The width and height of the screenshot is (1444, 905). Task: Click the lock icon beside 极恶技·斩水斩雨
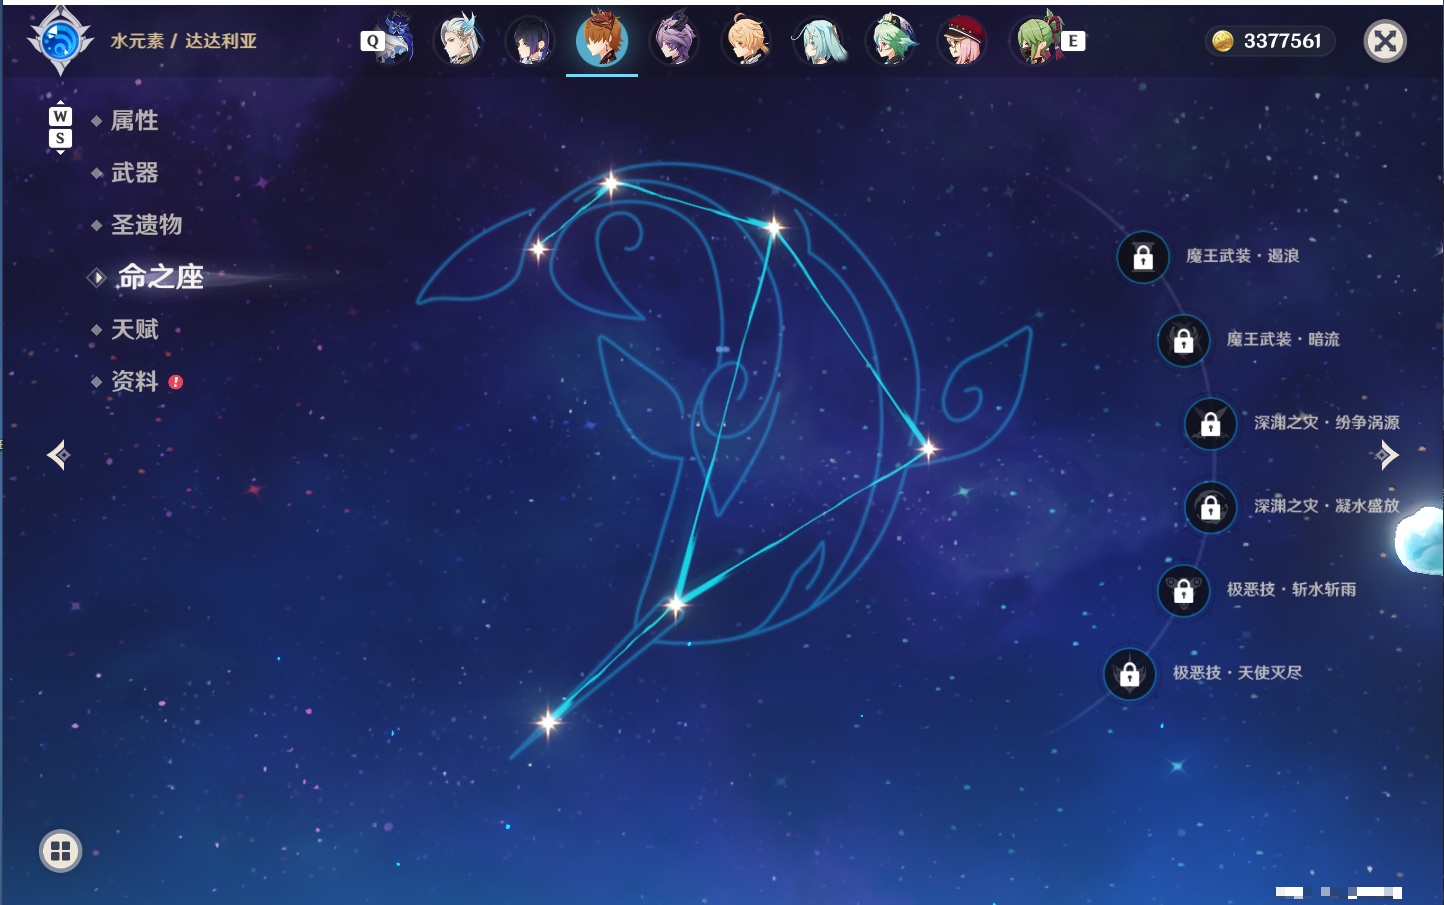[x=1183, y=590]
